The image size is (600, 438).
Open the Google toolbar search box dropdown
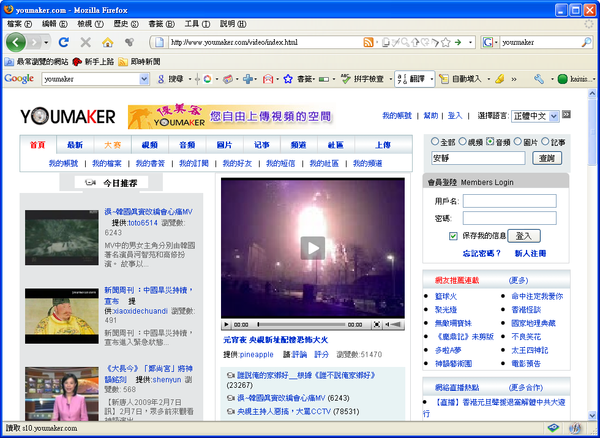pyautogui.click(x=144, y=79)
